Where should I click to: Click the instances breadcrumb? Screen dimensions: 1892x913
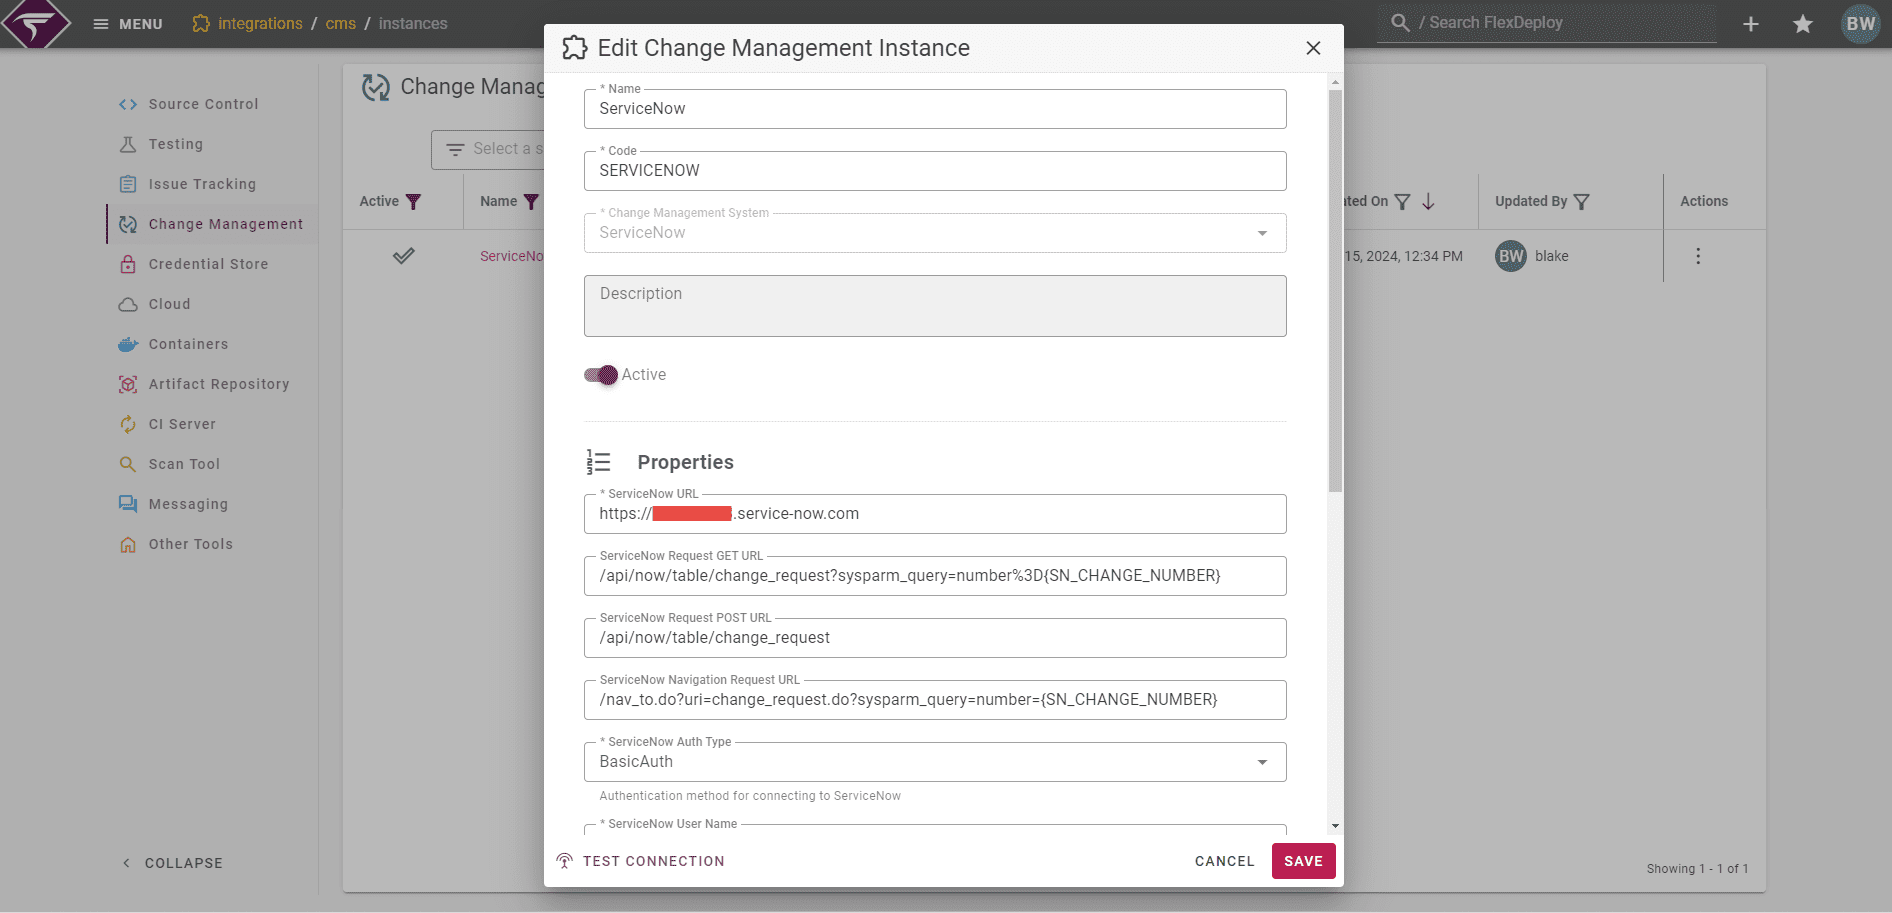coord(413,23)
